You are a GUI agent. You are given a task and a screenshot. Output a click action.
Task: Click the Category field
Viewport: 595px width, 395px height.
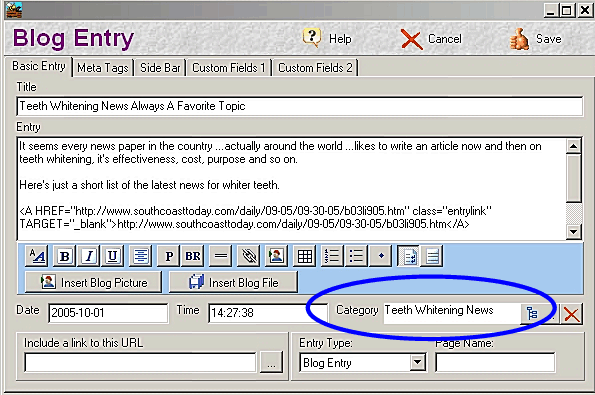[x=452, y=313]
